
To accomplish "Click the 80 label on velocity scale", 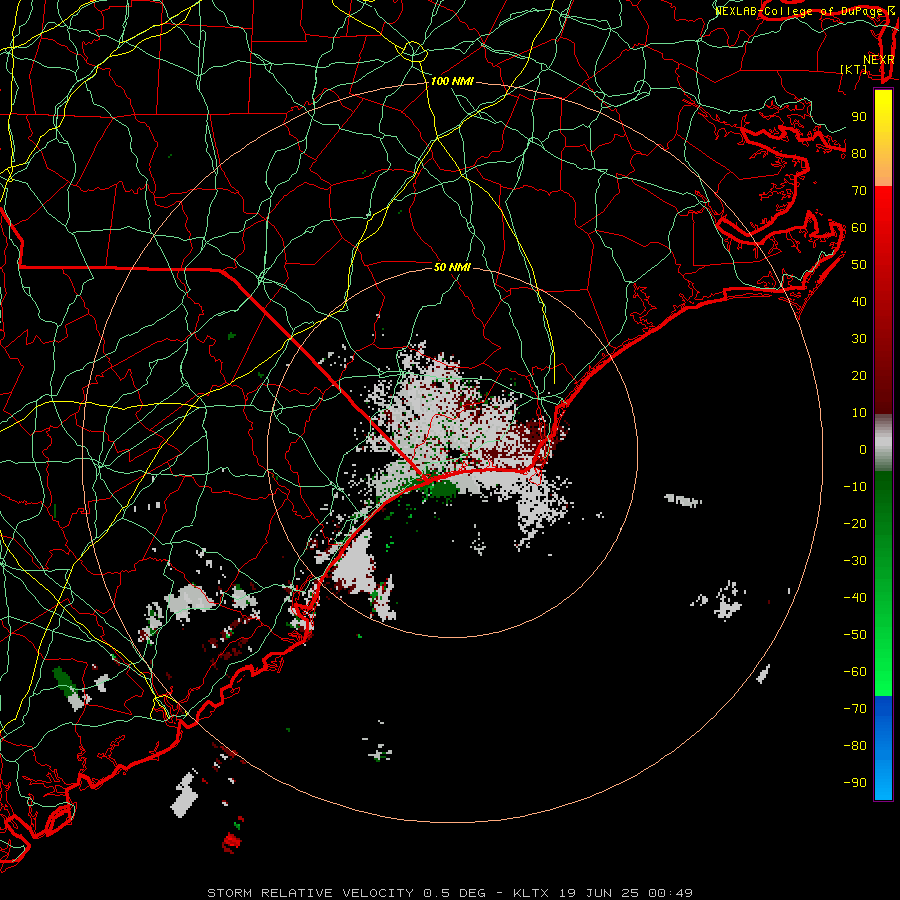I will (x=859, y=153).
